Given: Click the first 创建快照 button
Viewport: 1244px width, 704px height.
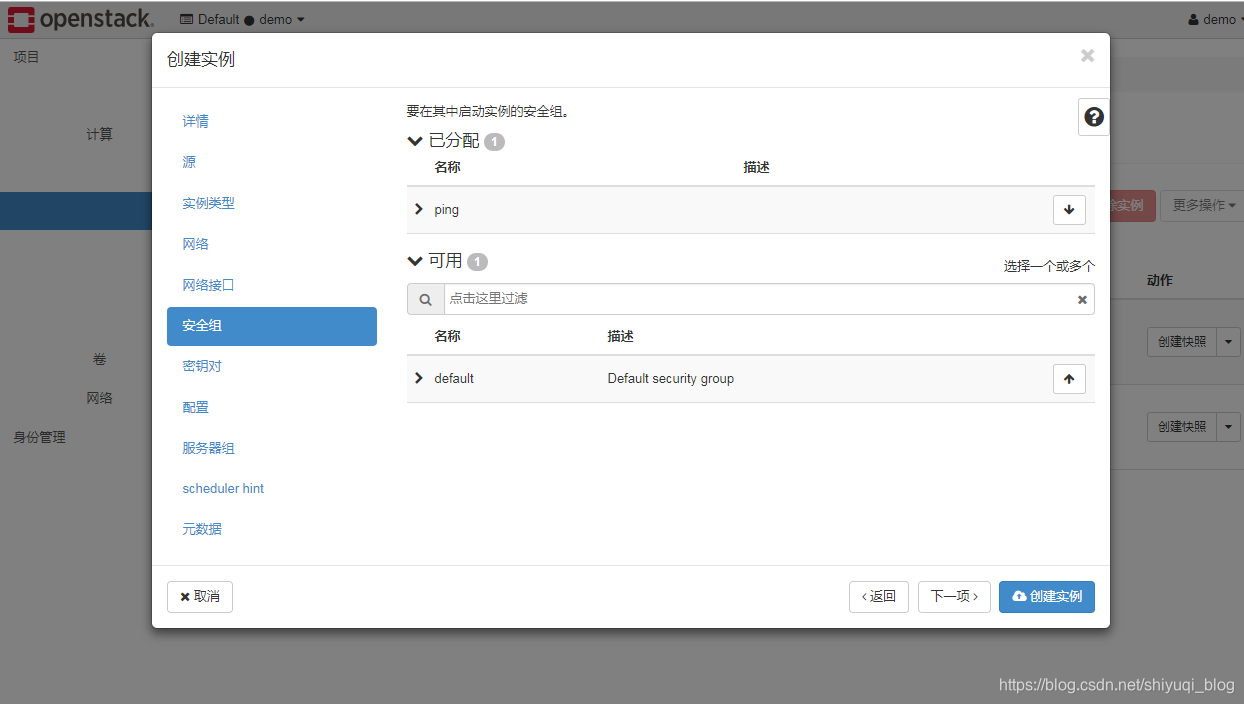Looking at the screenshot, I should (x=1182, y=342).
